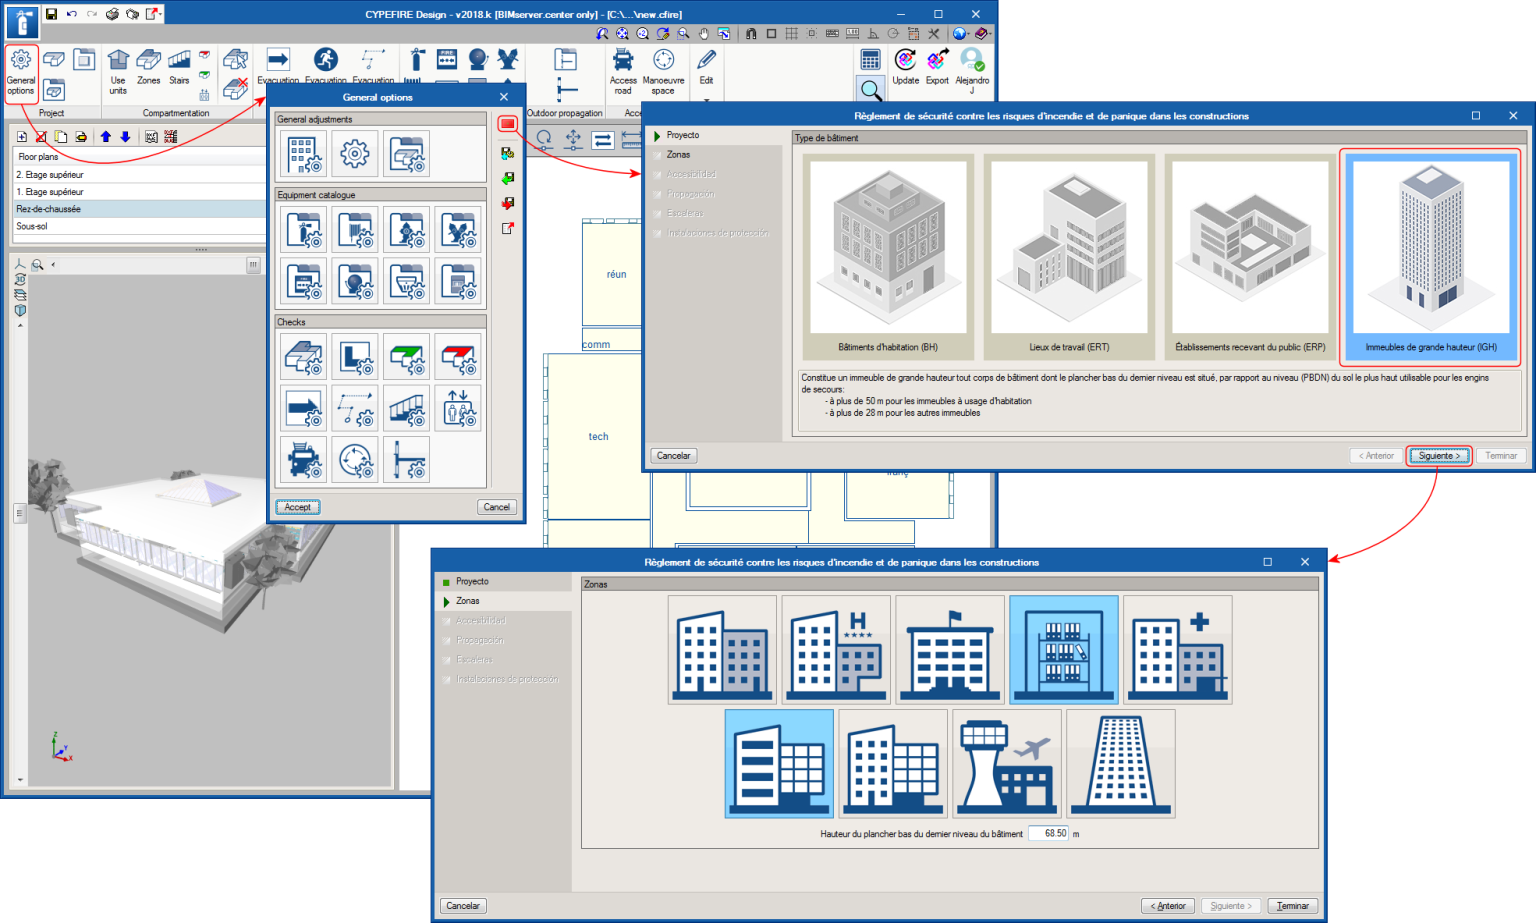Click the Siguiente button in the wizard
1536x923 pixels.
pos(1438,455)
